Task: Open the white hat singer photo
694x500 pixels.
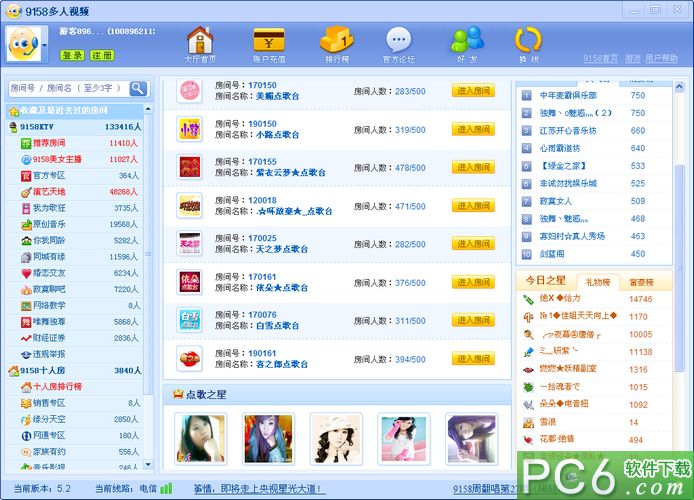Action: tap(336, 439)
